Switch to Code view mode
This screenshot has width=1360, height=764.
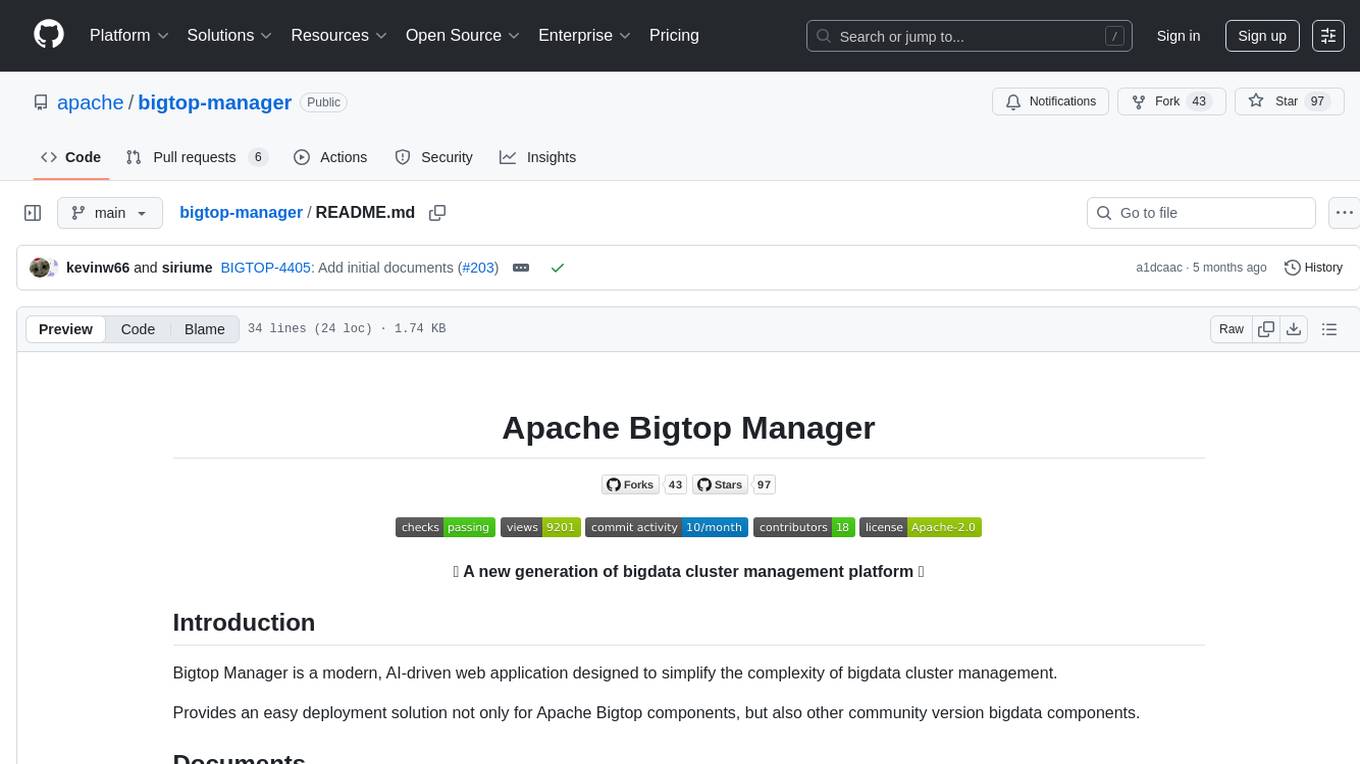[x=138, y=329]
